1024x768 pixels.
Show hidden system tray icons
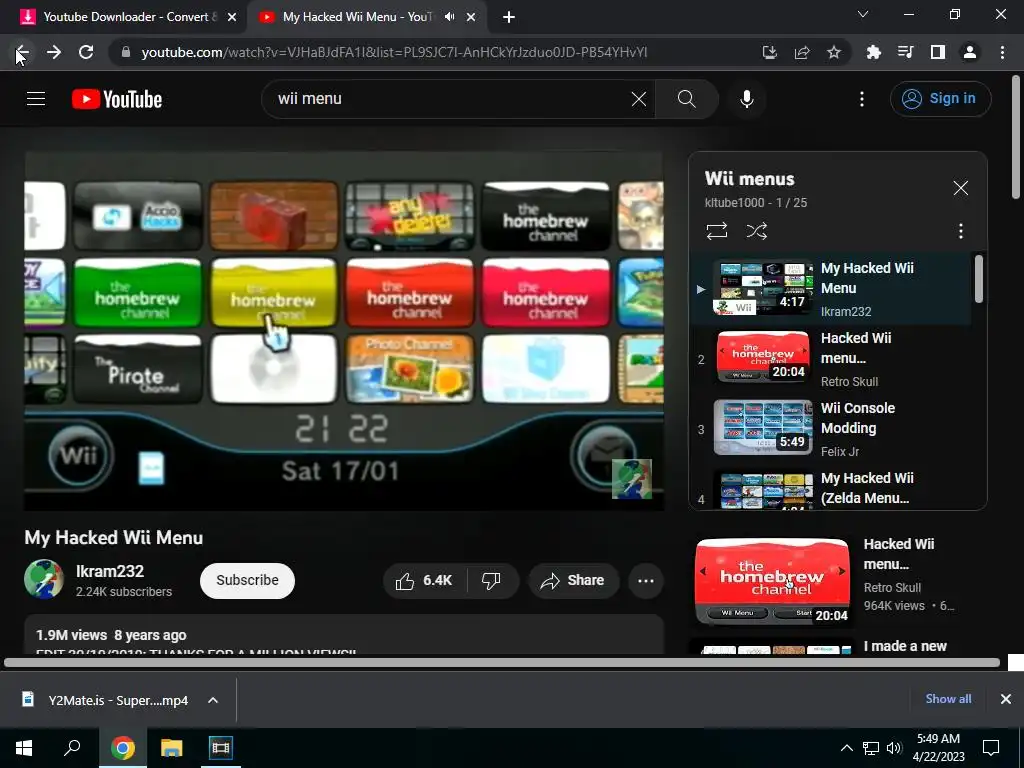(x=846, y=748)
